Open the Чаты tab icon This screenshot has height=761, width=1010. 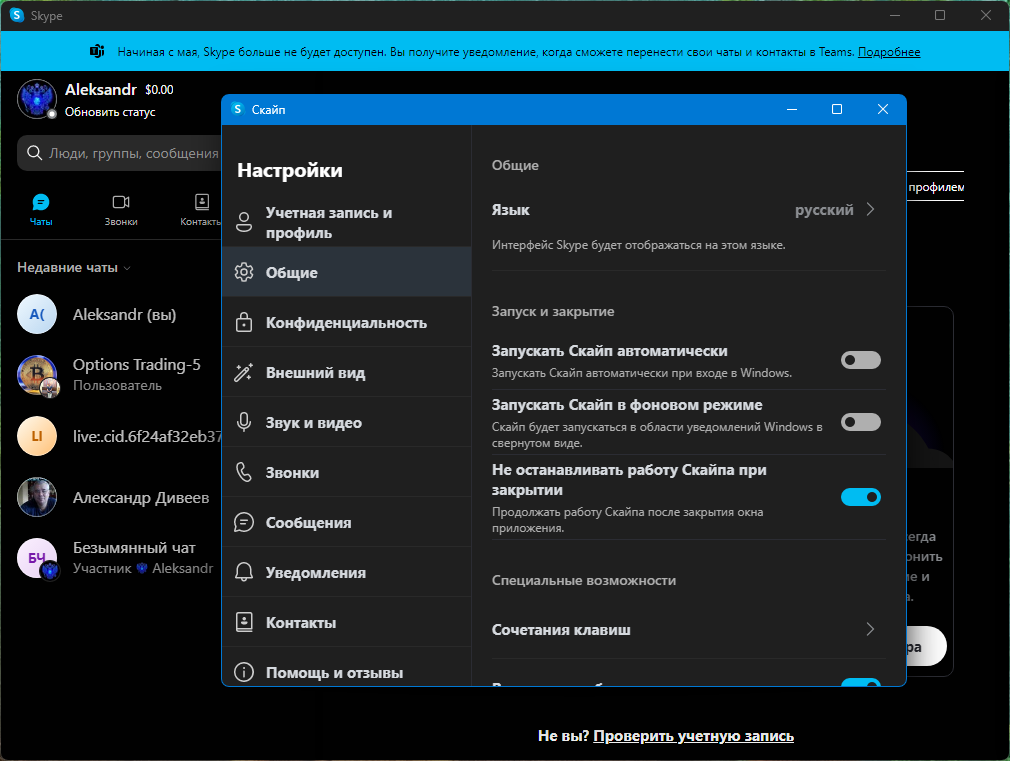[x=41, y=202]
